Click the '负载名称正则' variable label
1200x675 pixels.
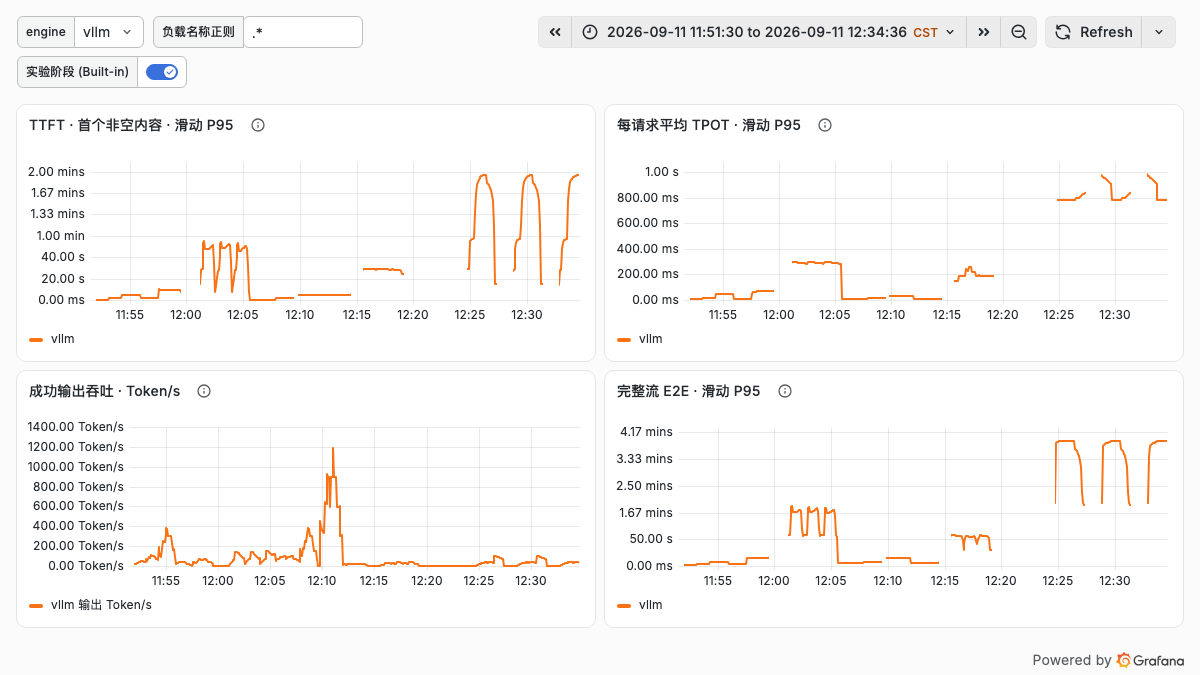tap(198, 32)
